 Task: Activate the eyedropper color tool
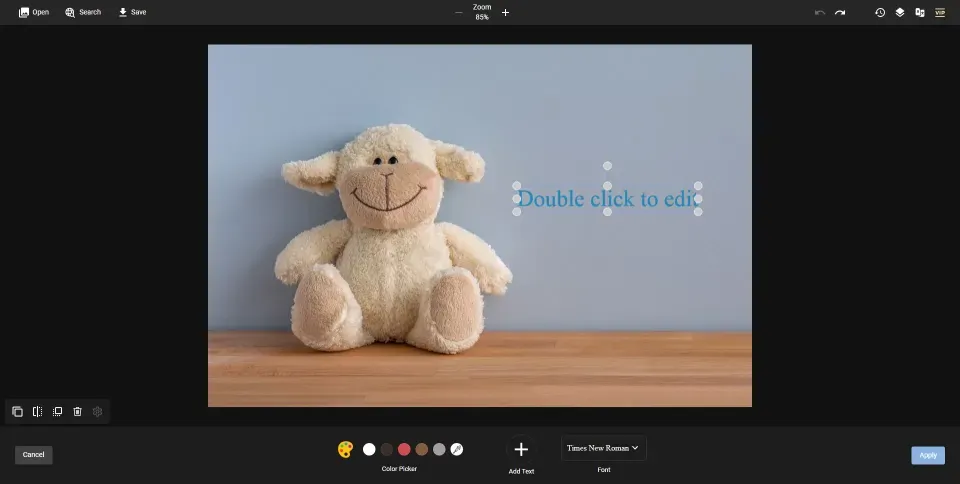457,449
